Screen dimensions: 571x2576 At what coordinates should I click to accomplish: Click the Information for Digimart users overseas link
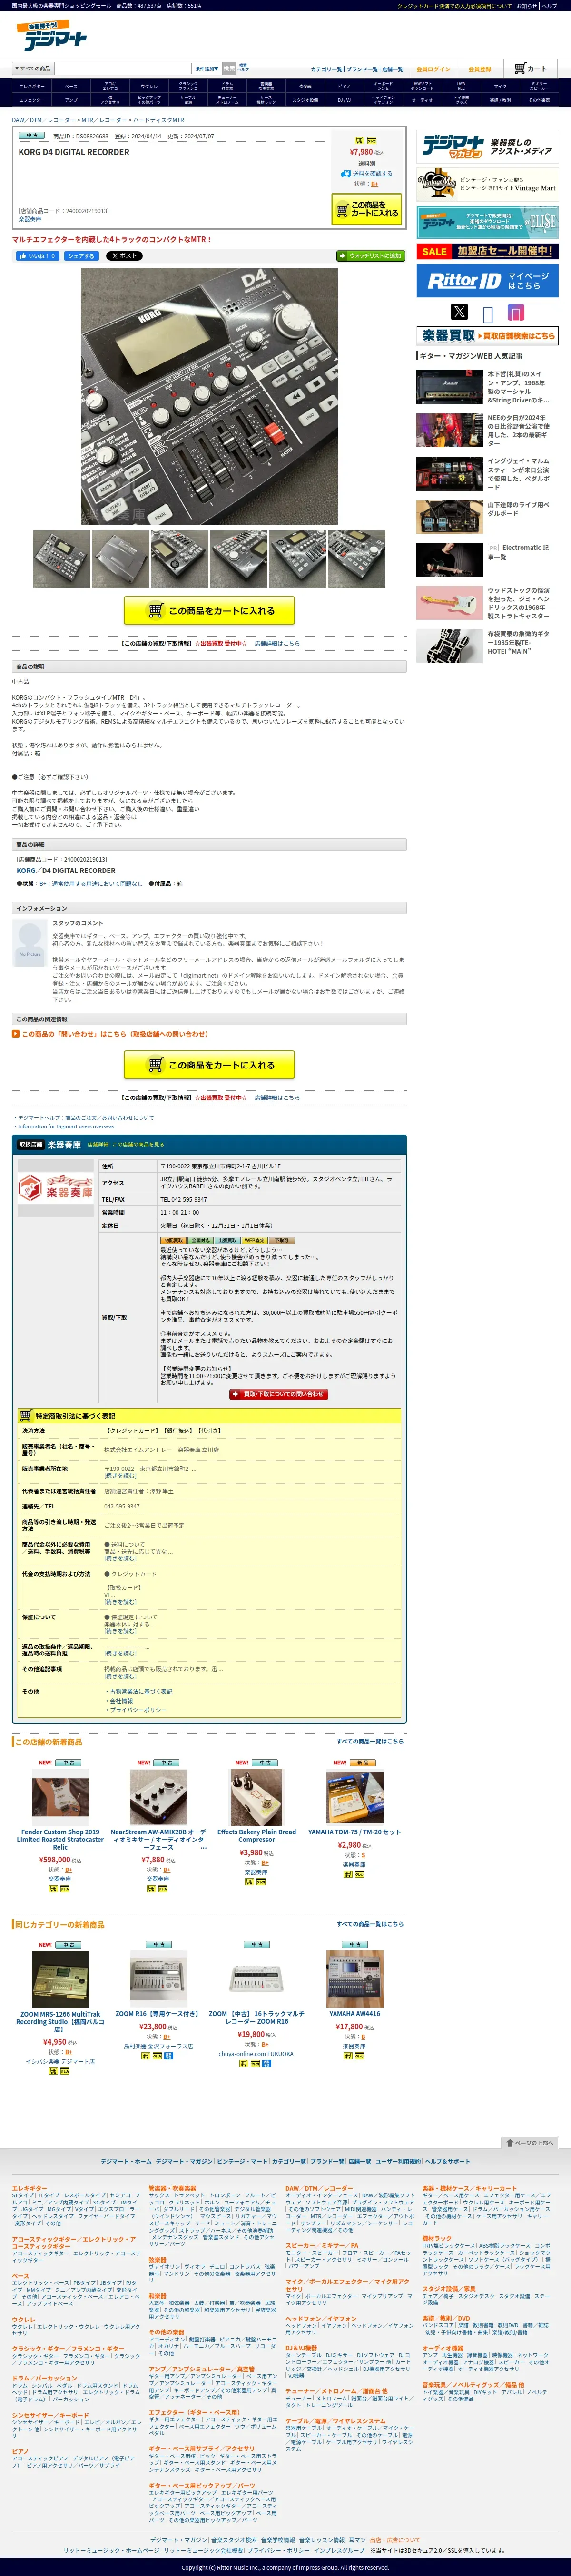[66, 1126]
